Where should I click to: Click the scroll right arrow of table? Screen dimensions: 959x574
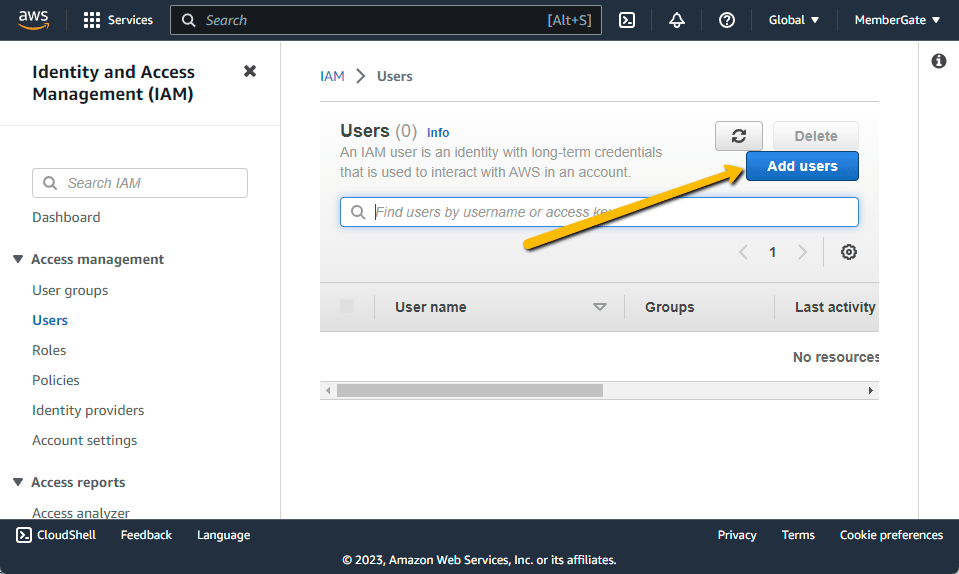[x=870, y=391]
